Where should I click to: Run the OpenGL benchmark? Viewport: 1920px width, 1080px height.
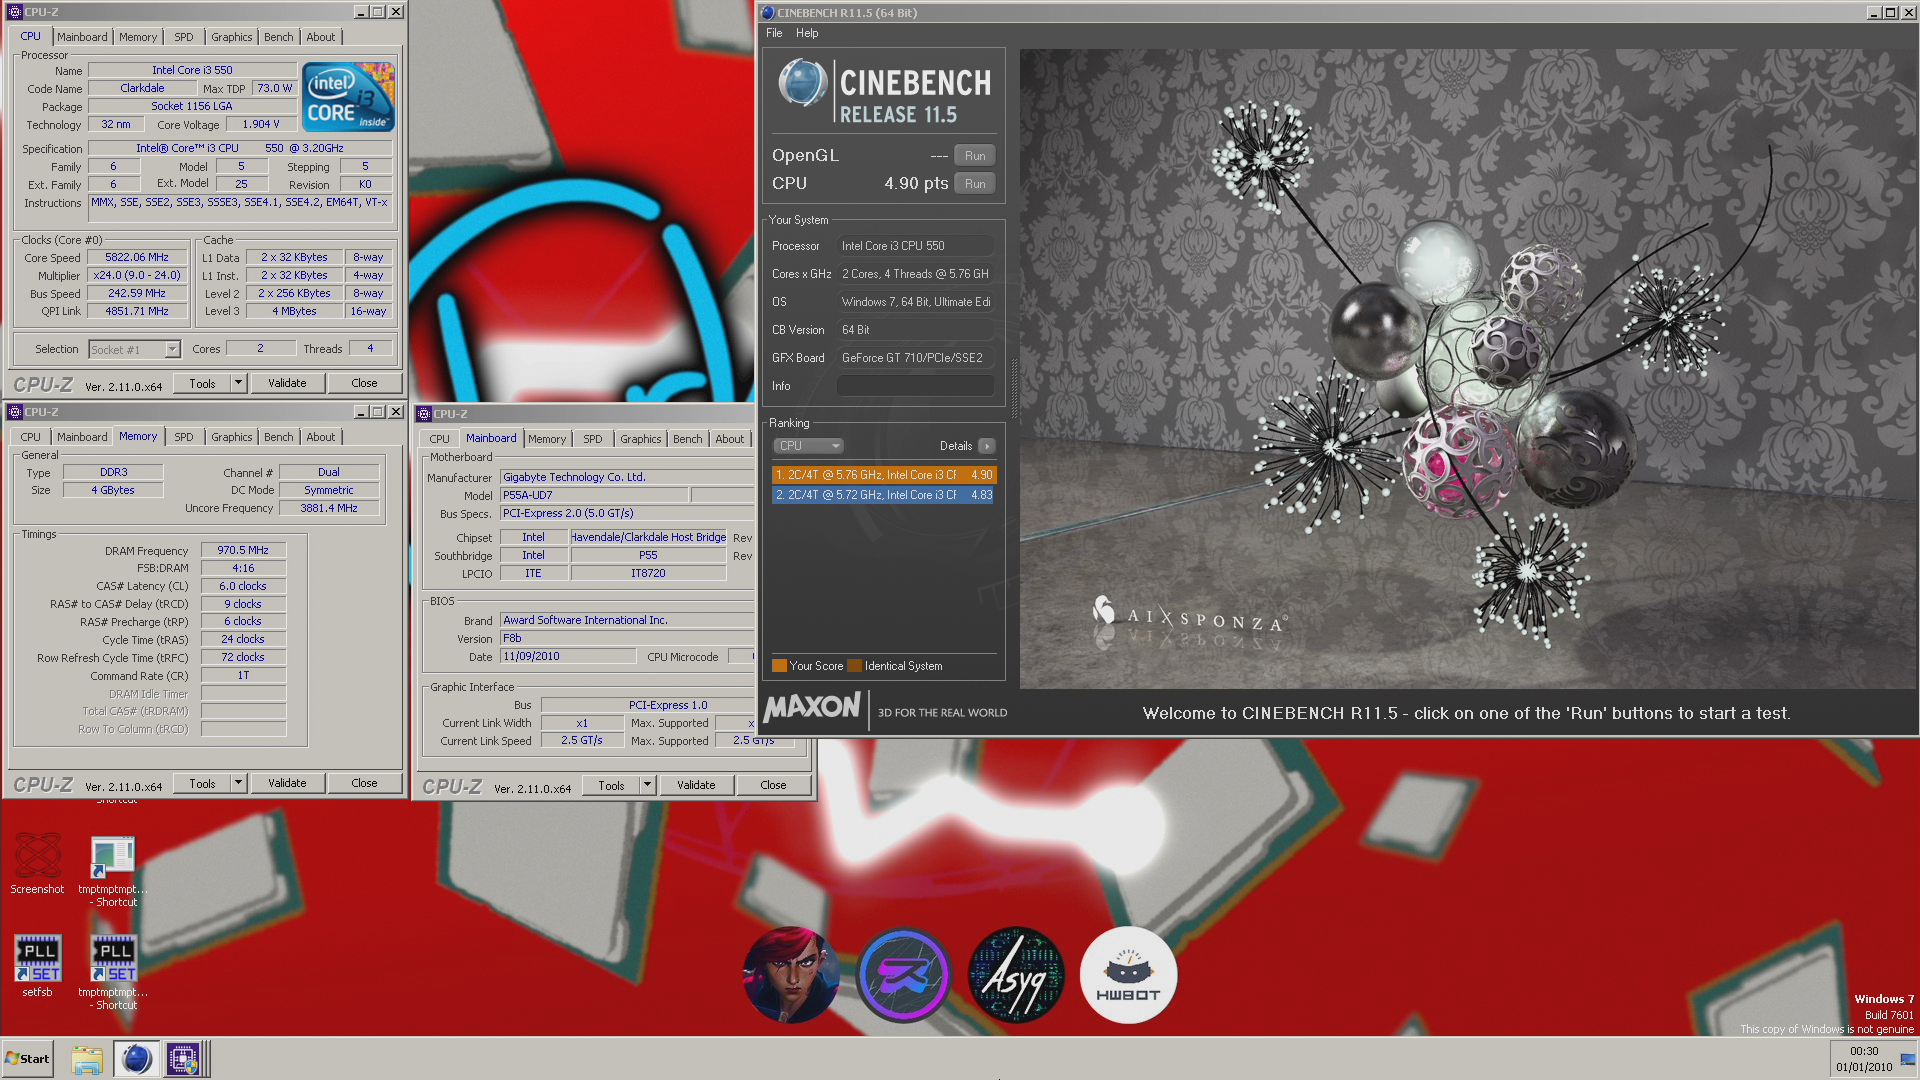coord(975,156)
